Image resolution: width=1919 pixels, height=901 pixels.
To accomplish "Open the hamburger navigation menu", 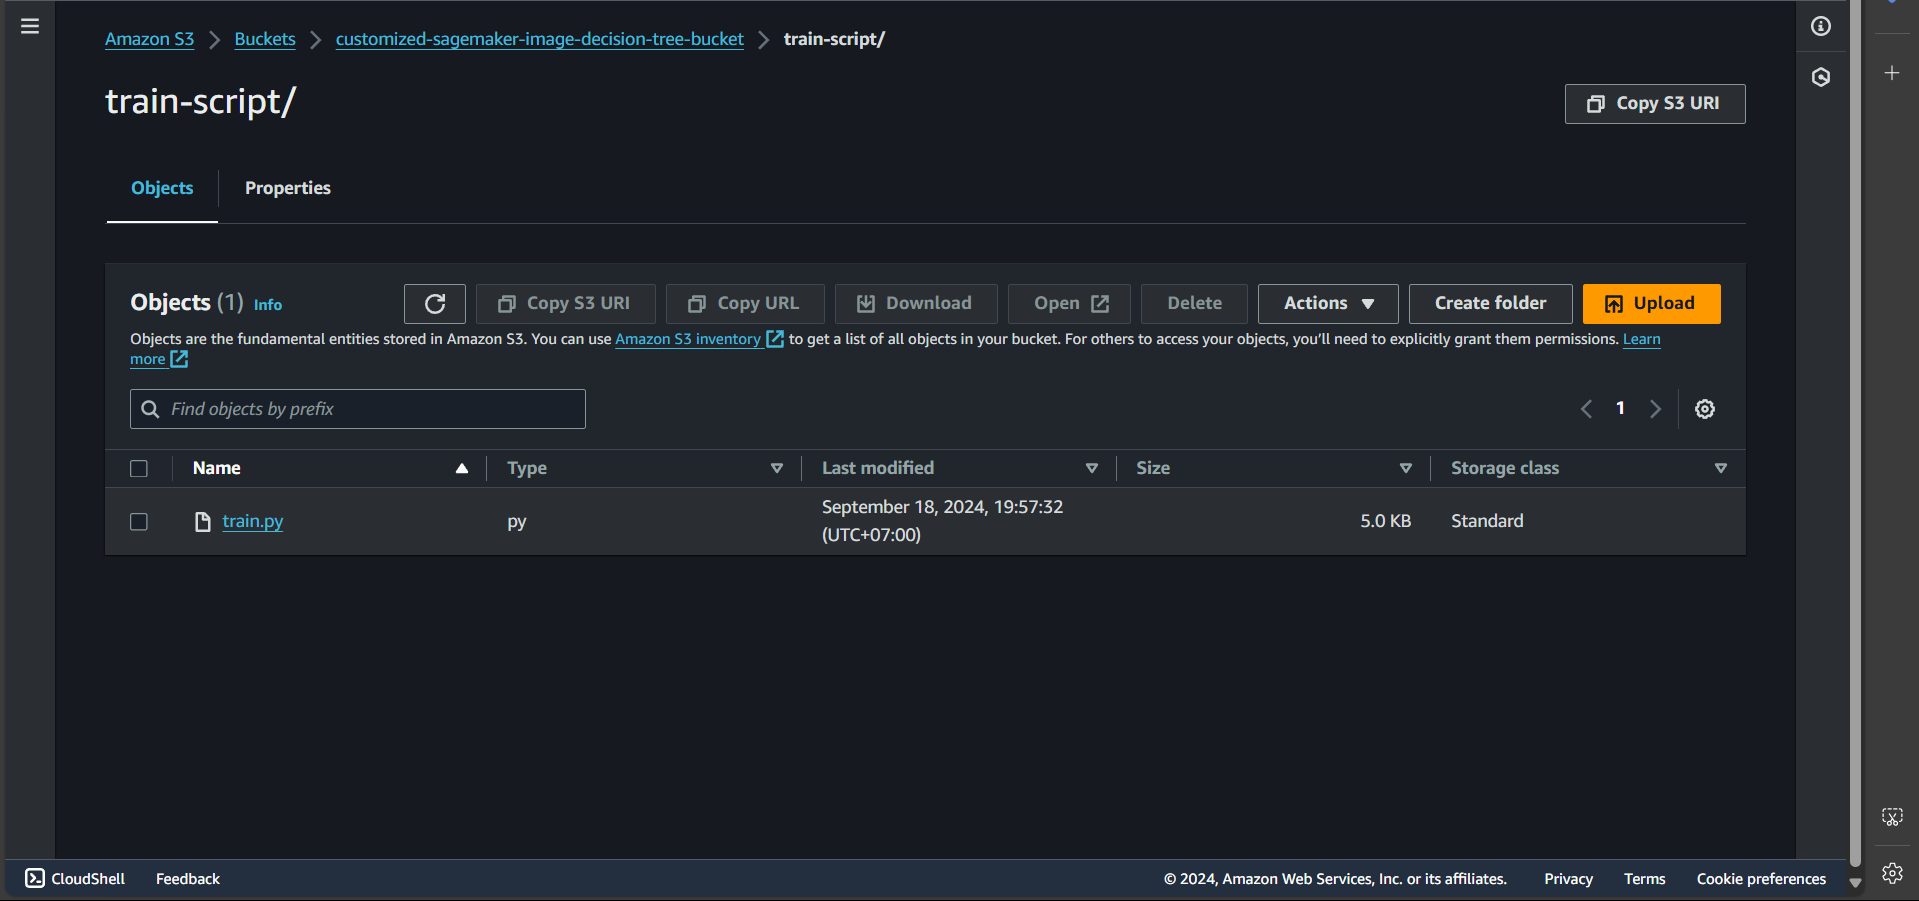I will coord(30,26).
